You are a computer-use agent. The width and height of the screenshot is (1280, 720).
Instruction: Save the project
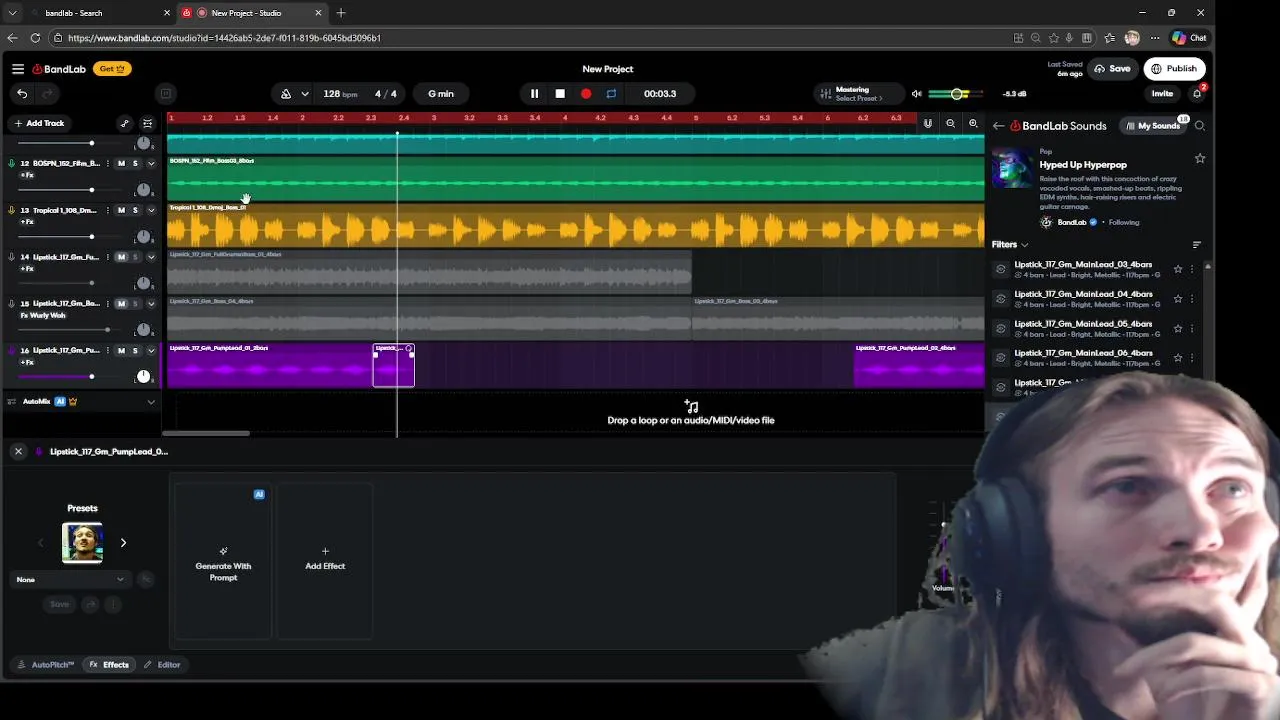[x=1113, y=69]
